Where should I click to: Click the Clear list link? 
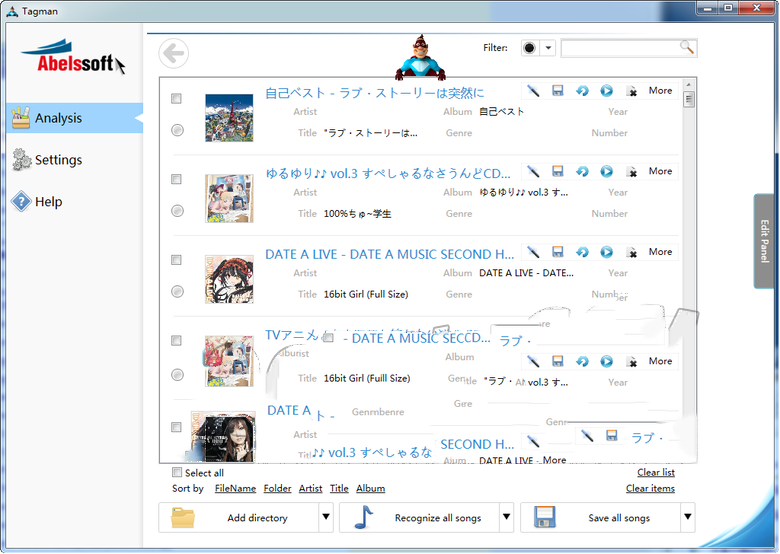[656, 472]
